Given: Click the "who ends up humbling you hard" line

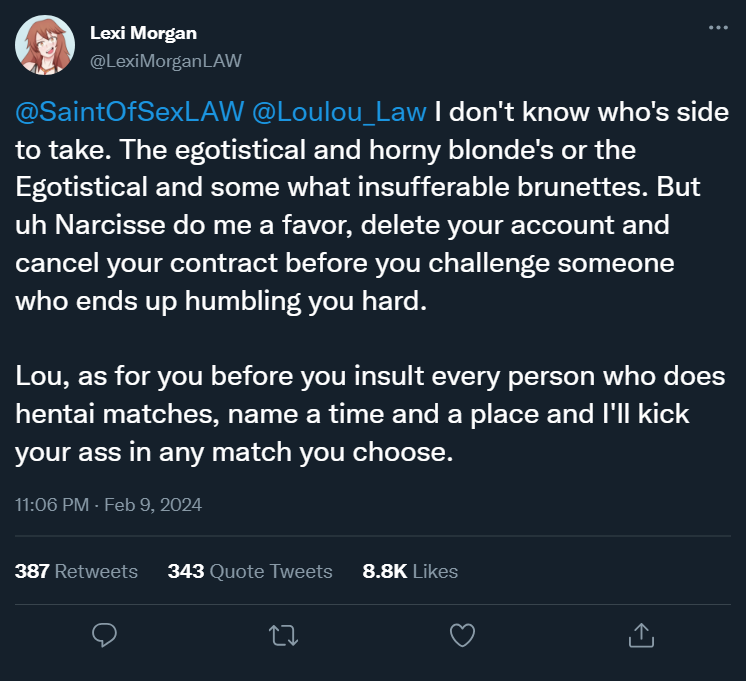Looking at the screenshot, I should 220,301.
